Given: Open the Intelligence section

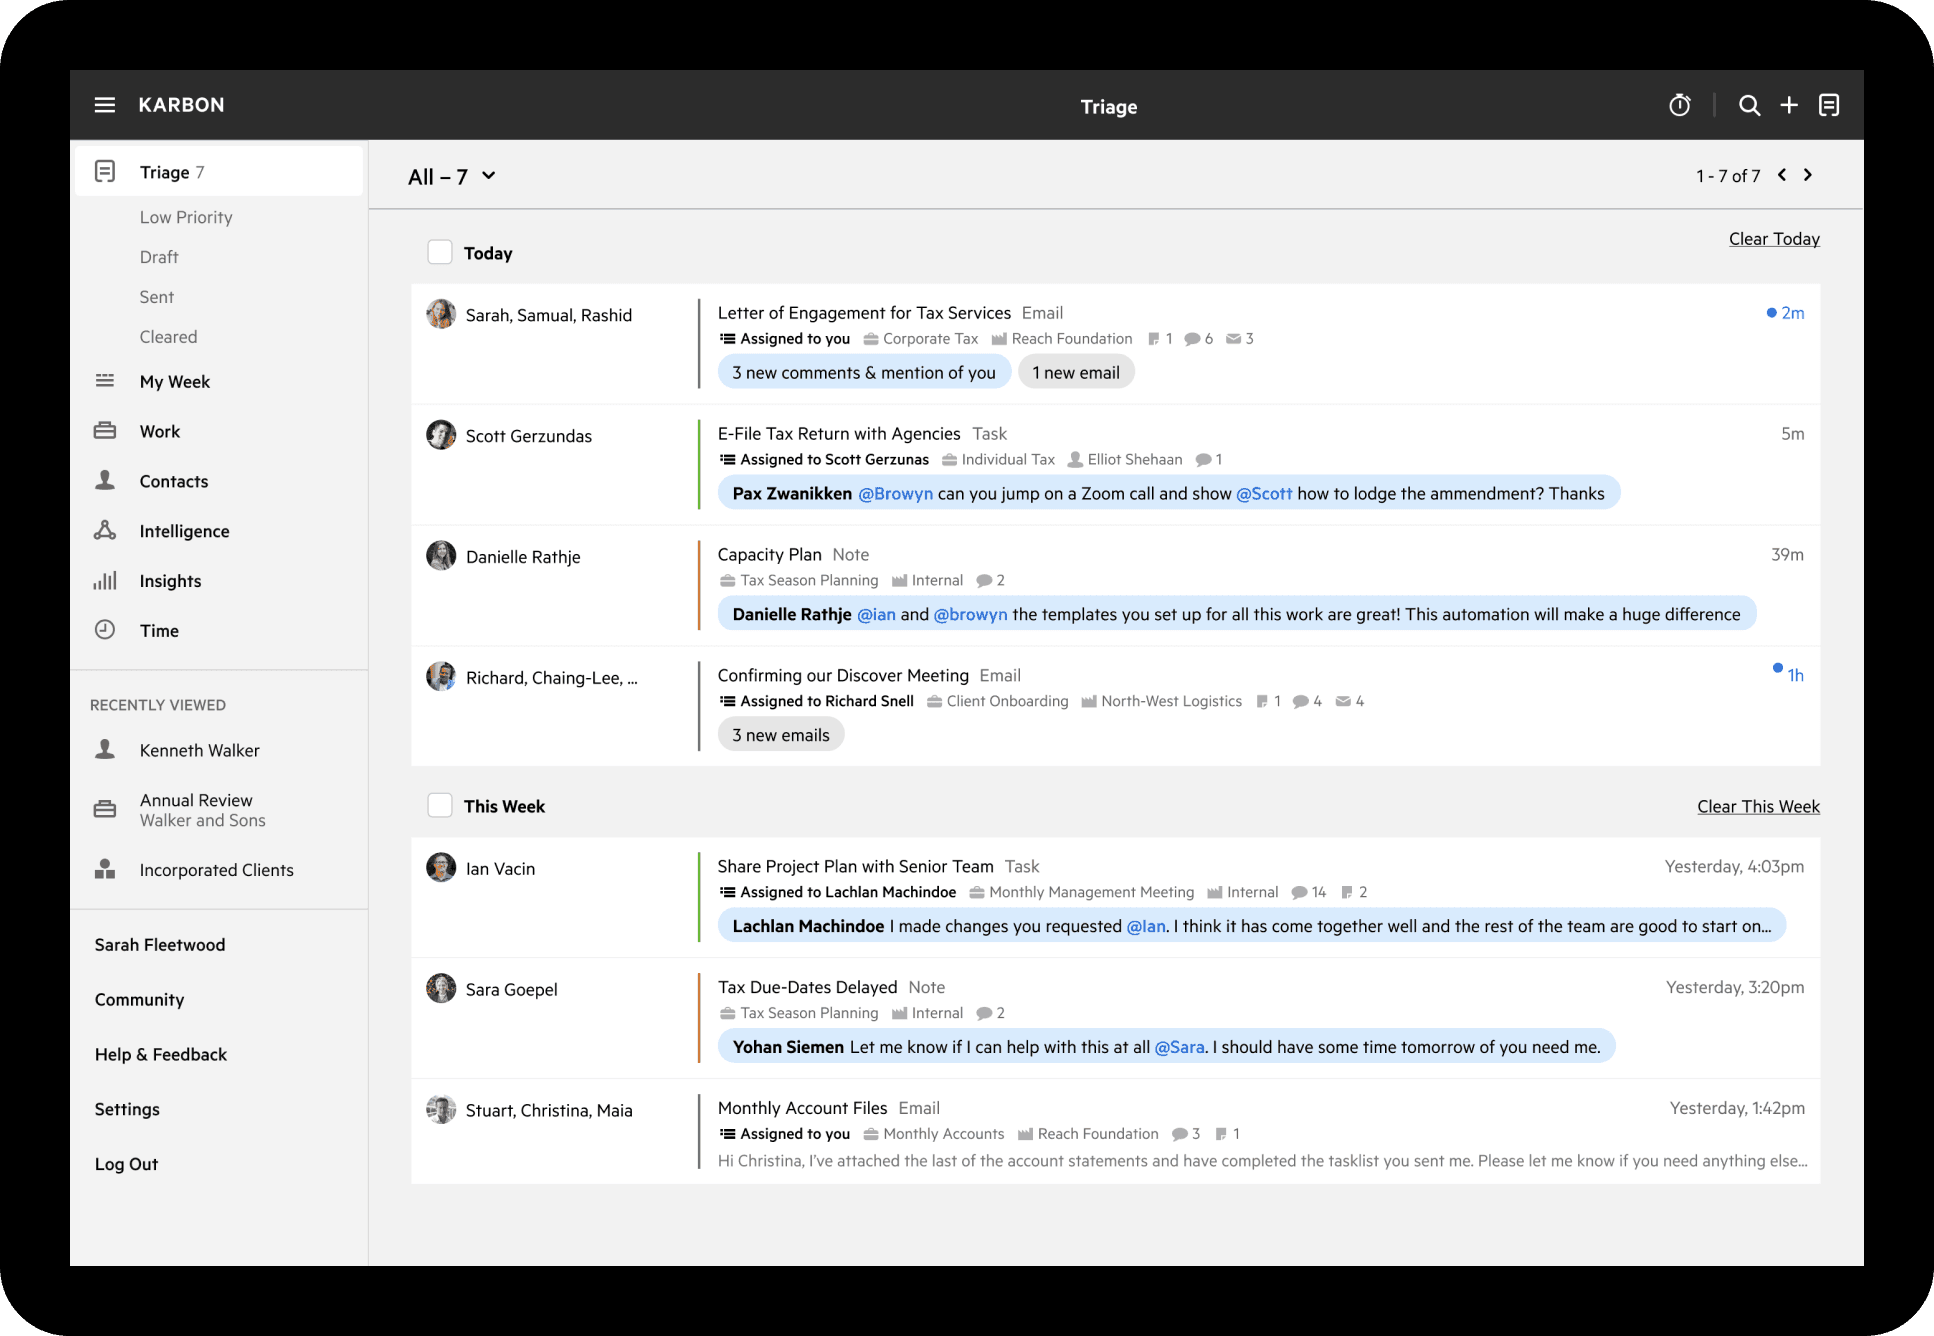Looking at the screenshot, I should (x=184, y=531).
